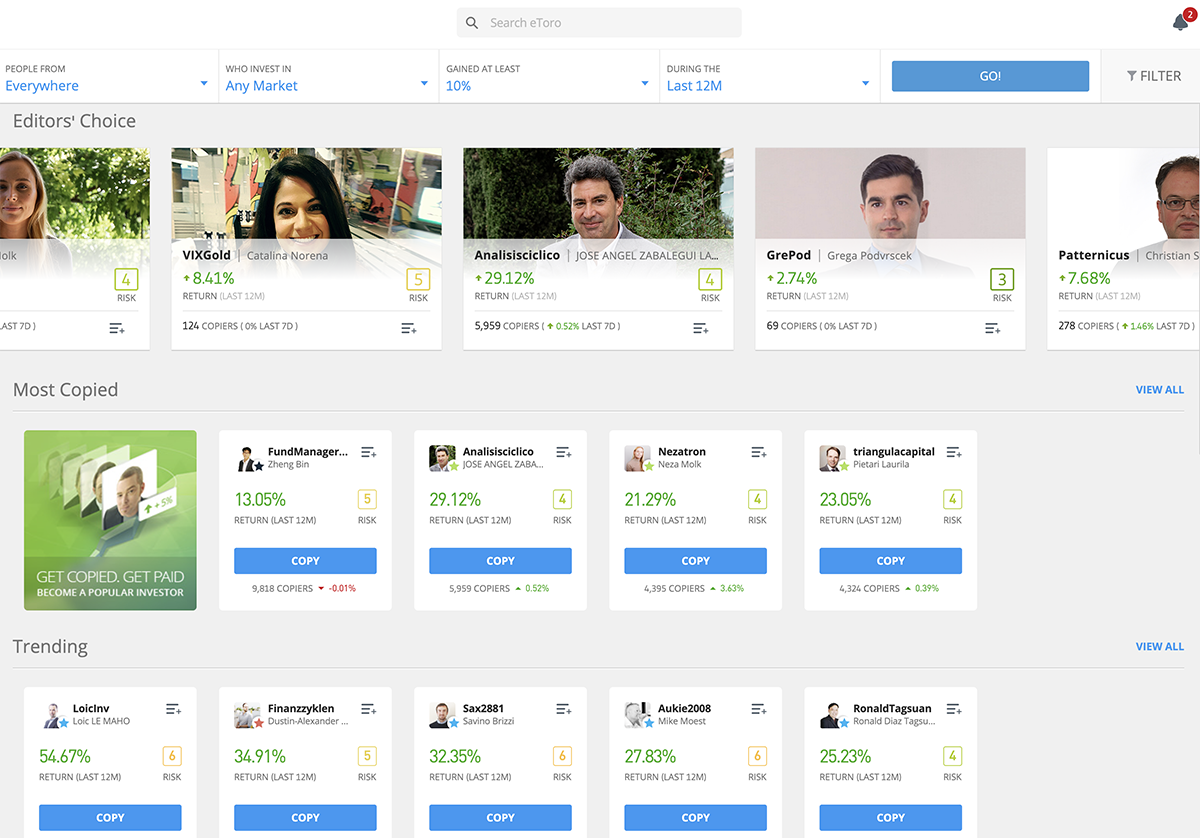Click the Nezatron username
The image size is (1200, 838).
(682, 452)
